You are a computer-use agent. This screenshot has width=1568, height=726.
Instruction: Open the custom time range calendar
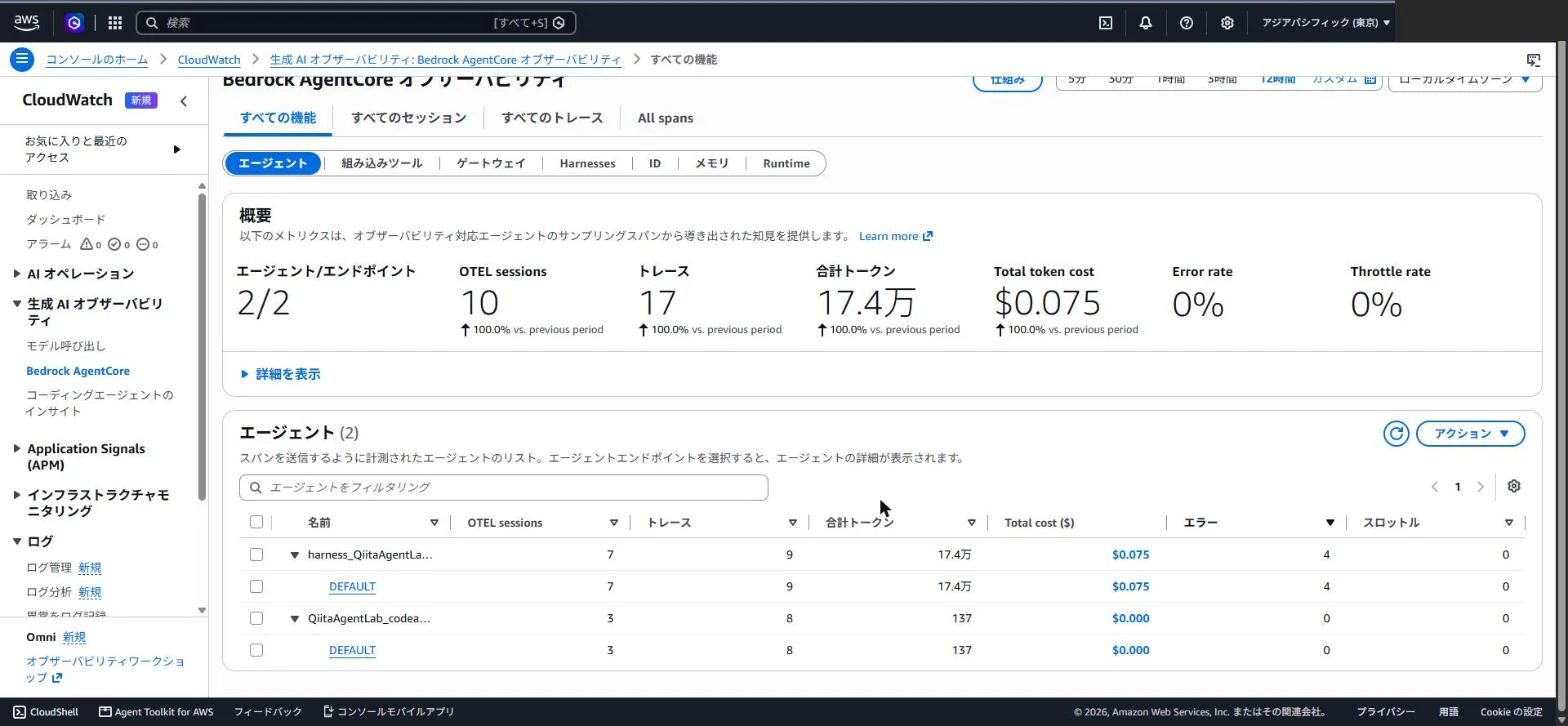tap(1370, 79)
